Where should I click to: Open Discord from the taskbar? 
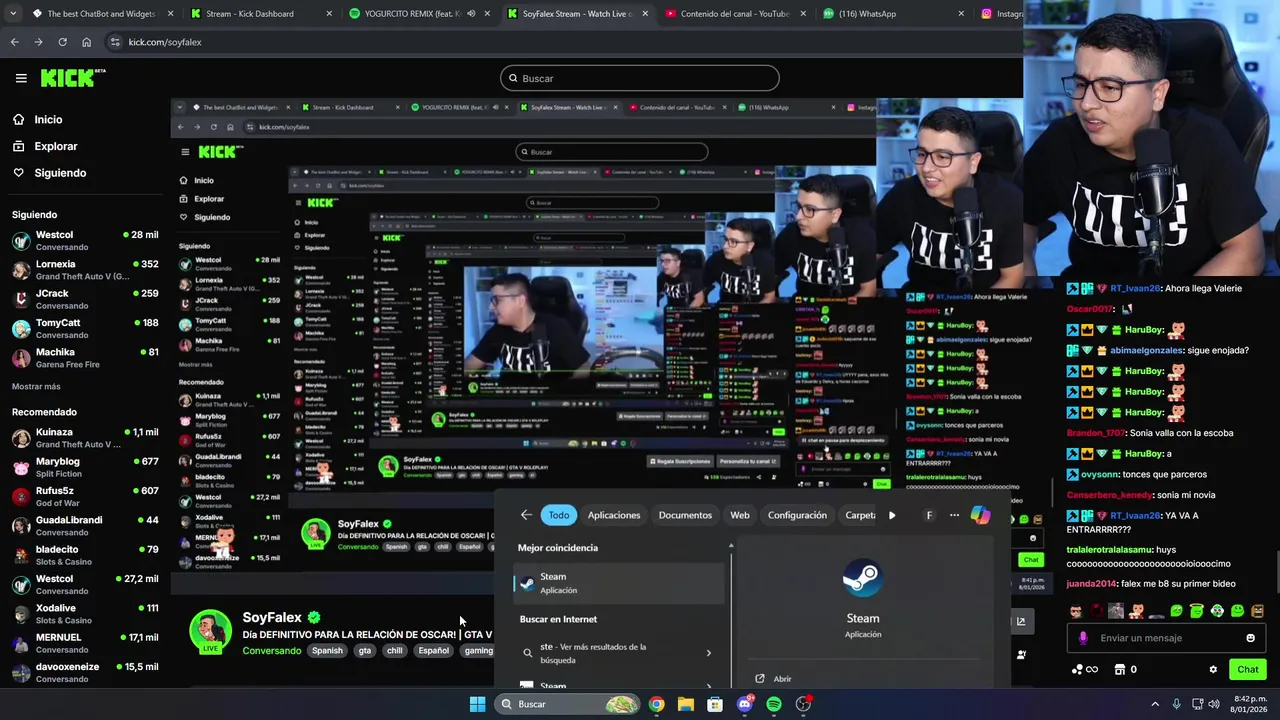[x=744, y=704]
